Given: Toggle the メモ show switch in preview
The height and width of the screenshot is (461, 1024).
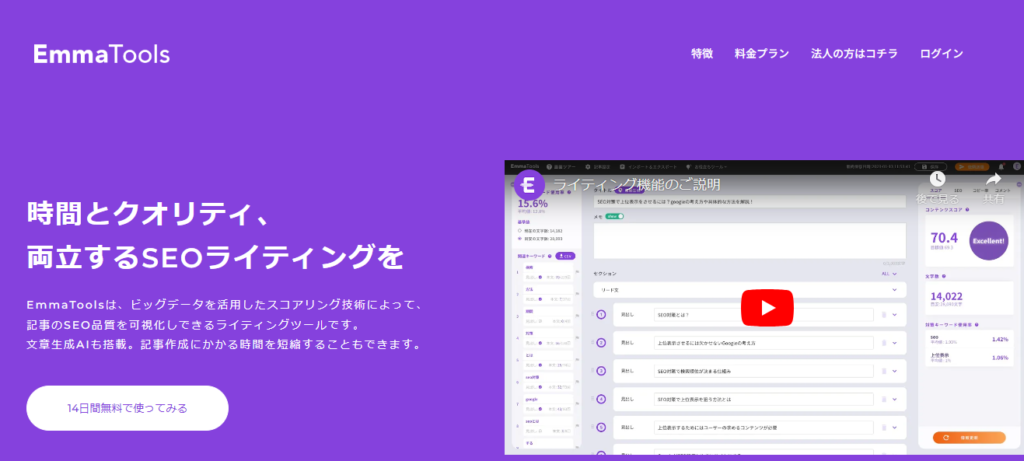Looking at the screenshot, I should [615, 216].
